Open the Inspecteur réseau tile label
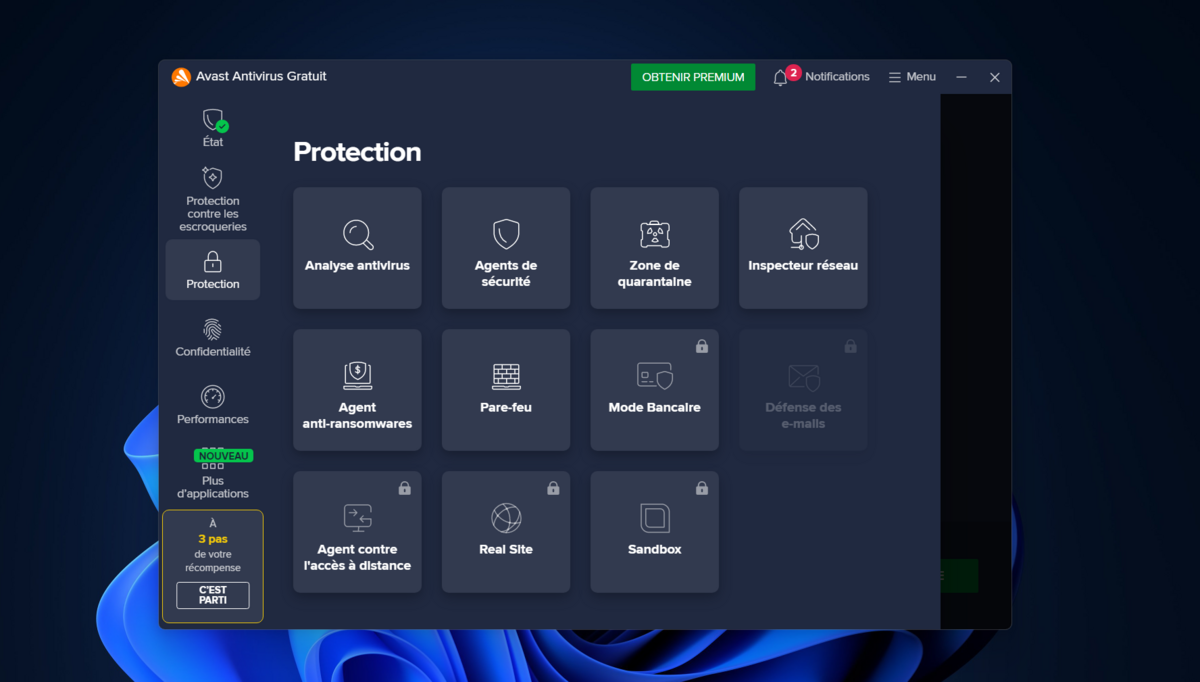1200x682 pixels. 803,266
